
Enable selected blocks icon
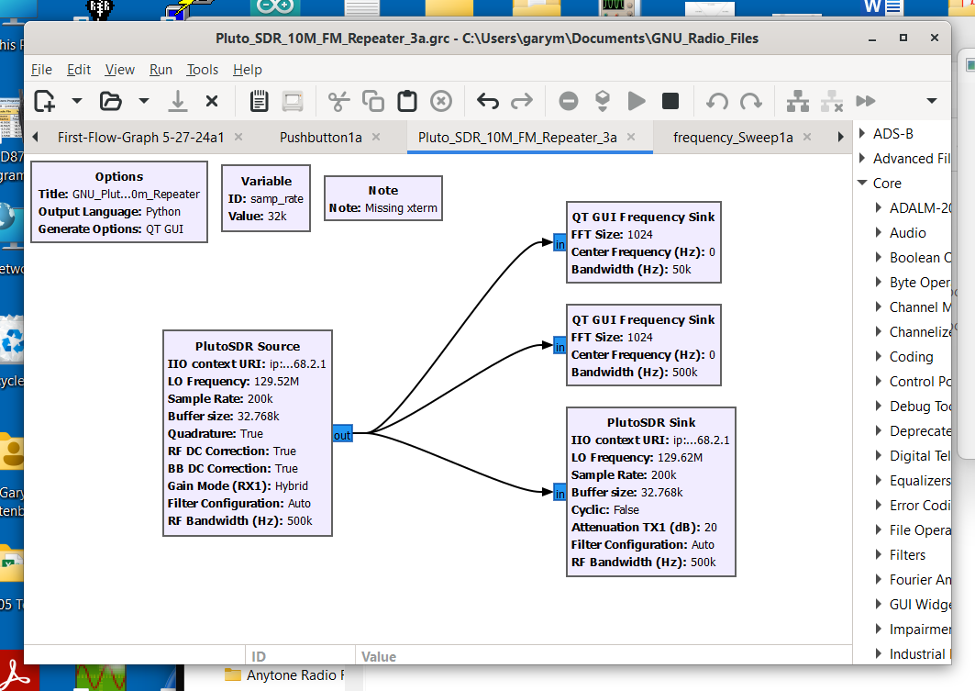(x=798, y=101)
